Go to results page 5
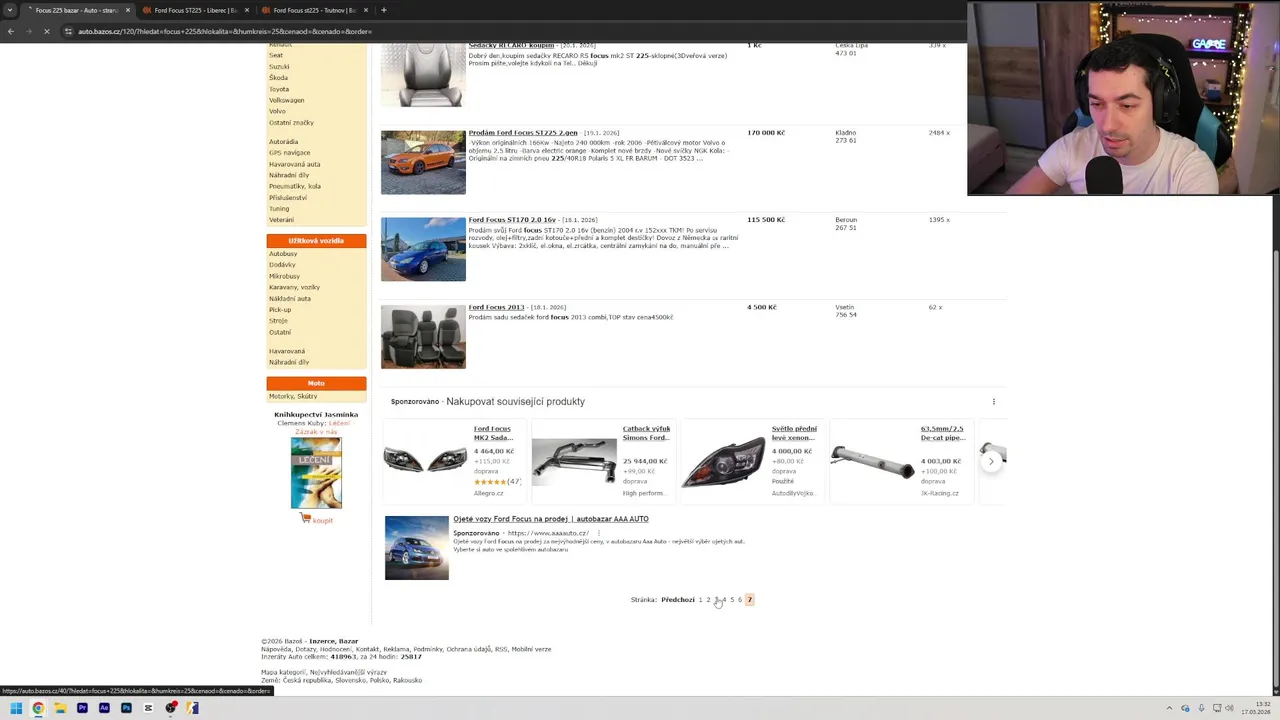1280x720 pixels. [x=732, y=600]
